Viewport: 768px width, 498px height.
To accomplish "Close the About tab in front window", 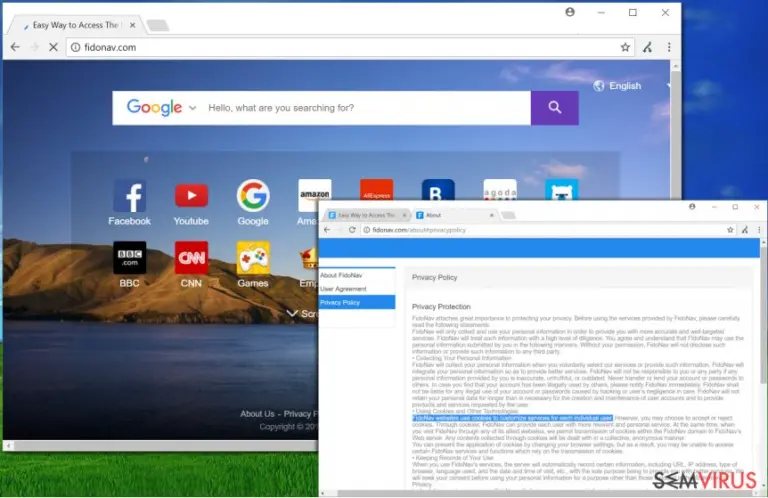I will (491, 215).
